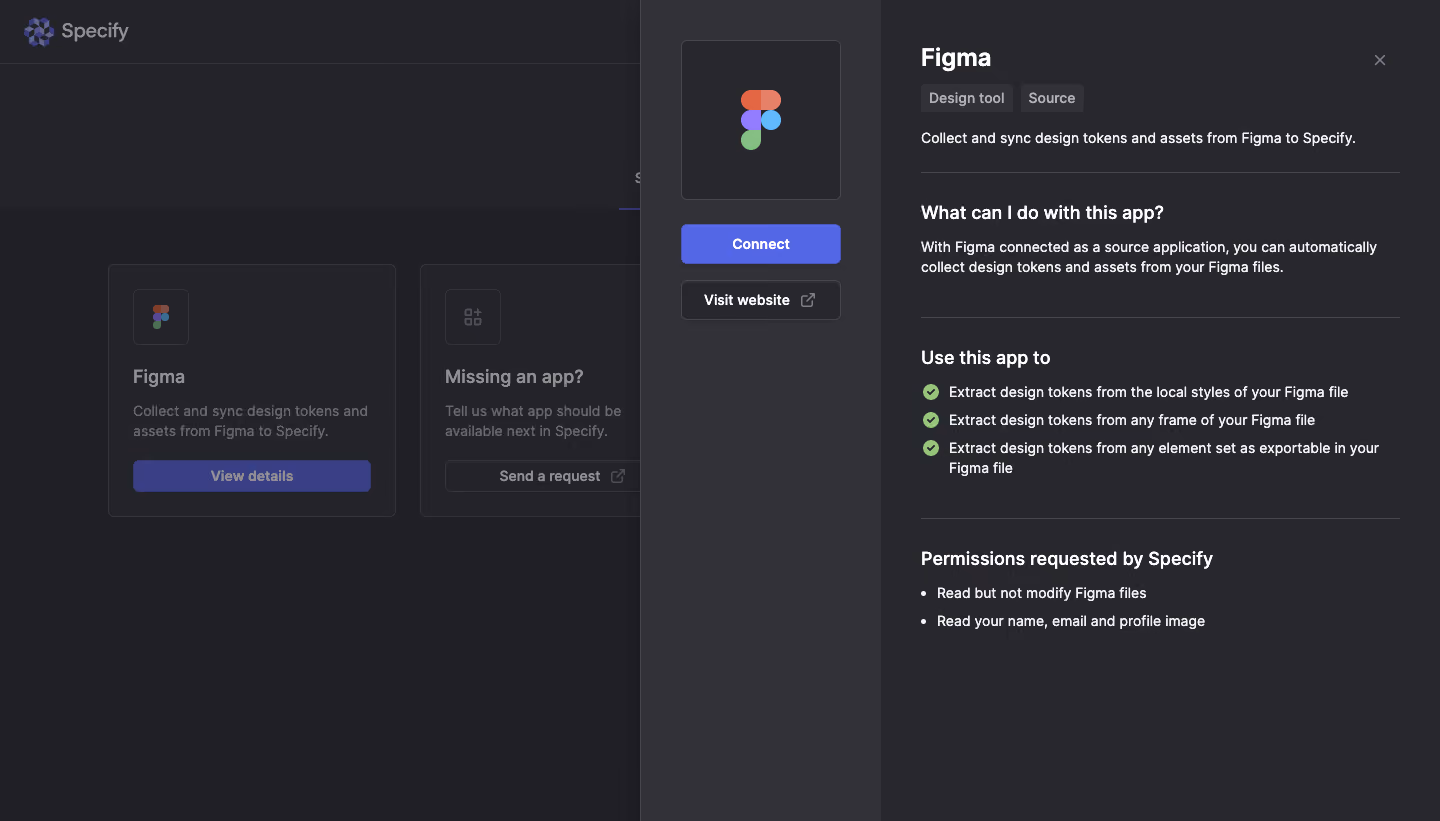
Task: Select the Source tag
Action: click(x=1052, y=98)
